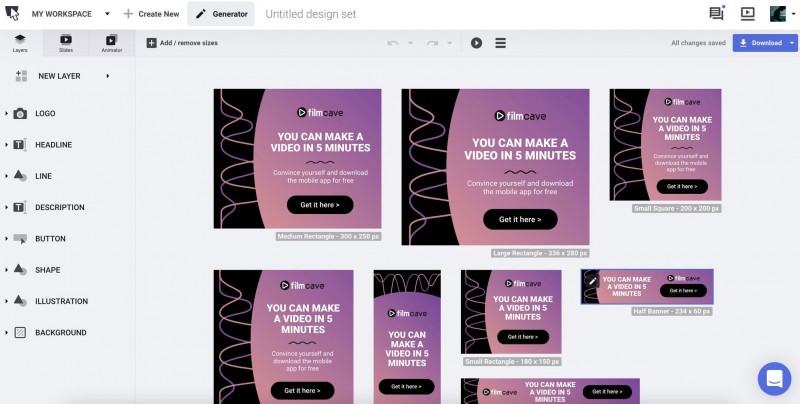Open the comments icon in top bar

pyautogui.click(x=717, y=13)
